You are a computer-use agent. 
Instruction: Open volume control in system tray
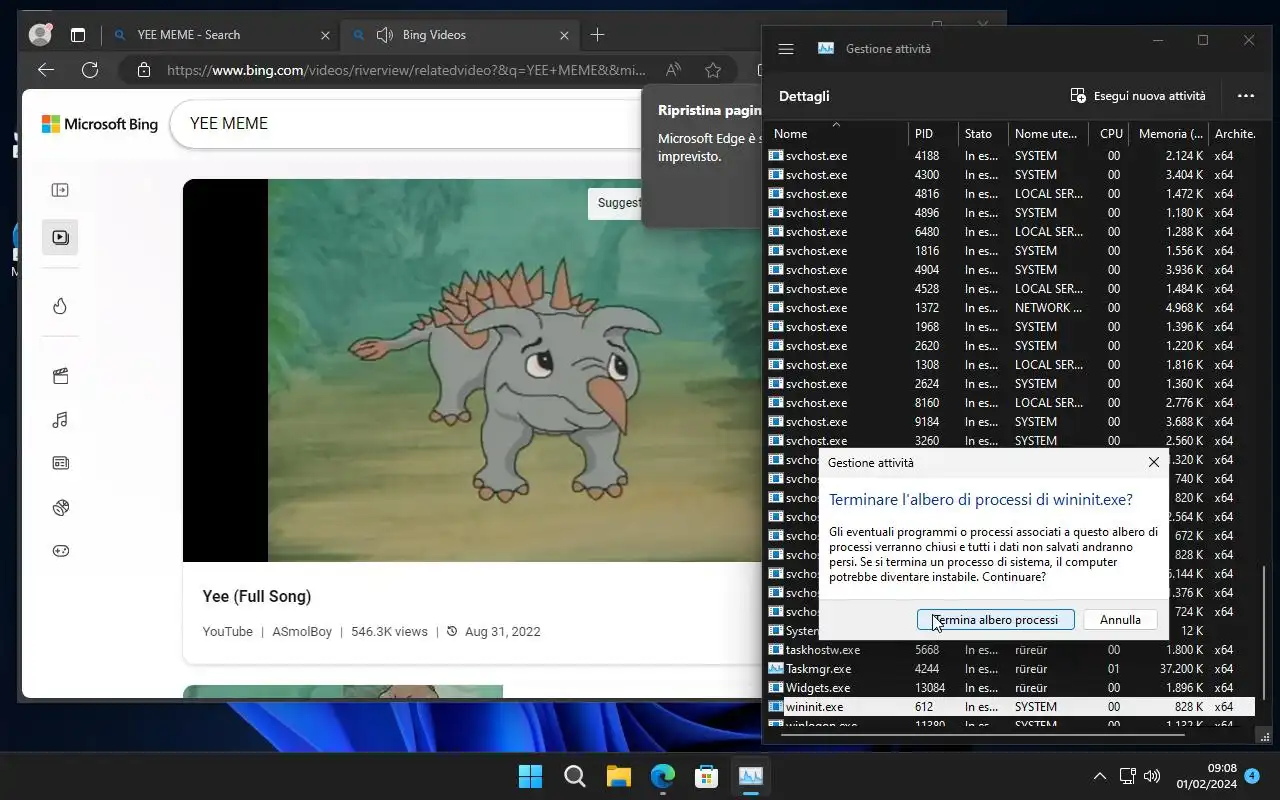[x=1152, y=776]
